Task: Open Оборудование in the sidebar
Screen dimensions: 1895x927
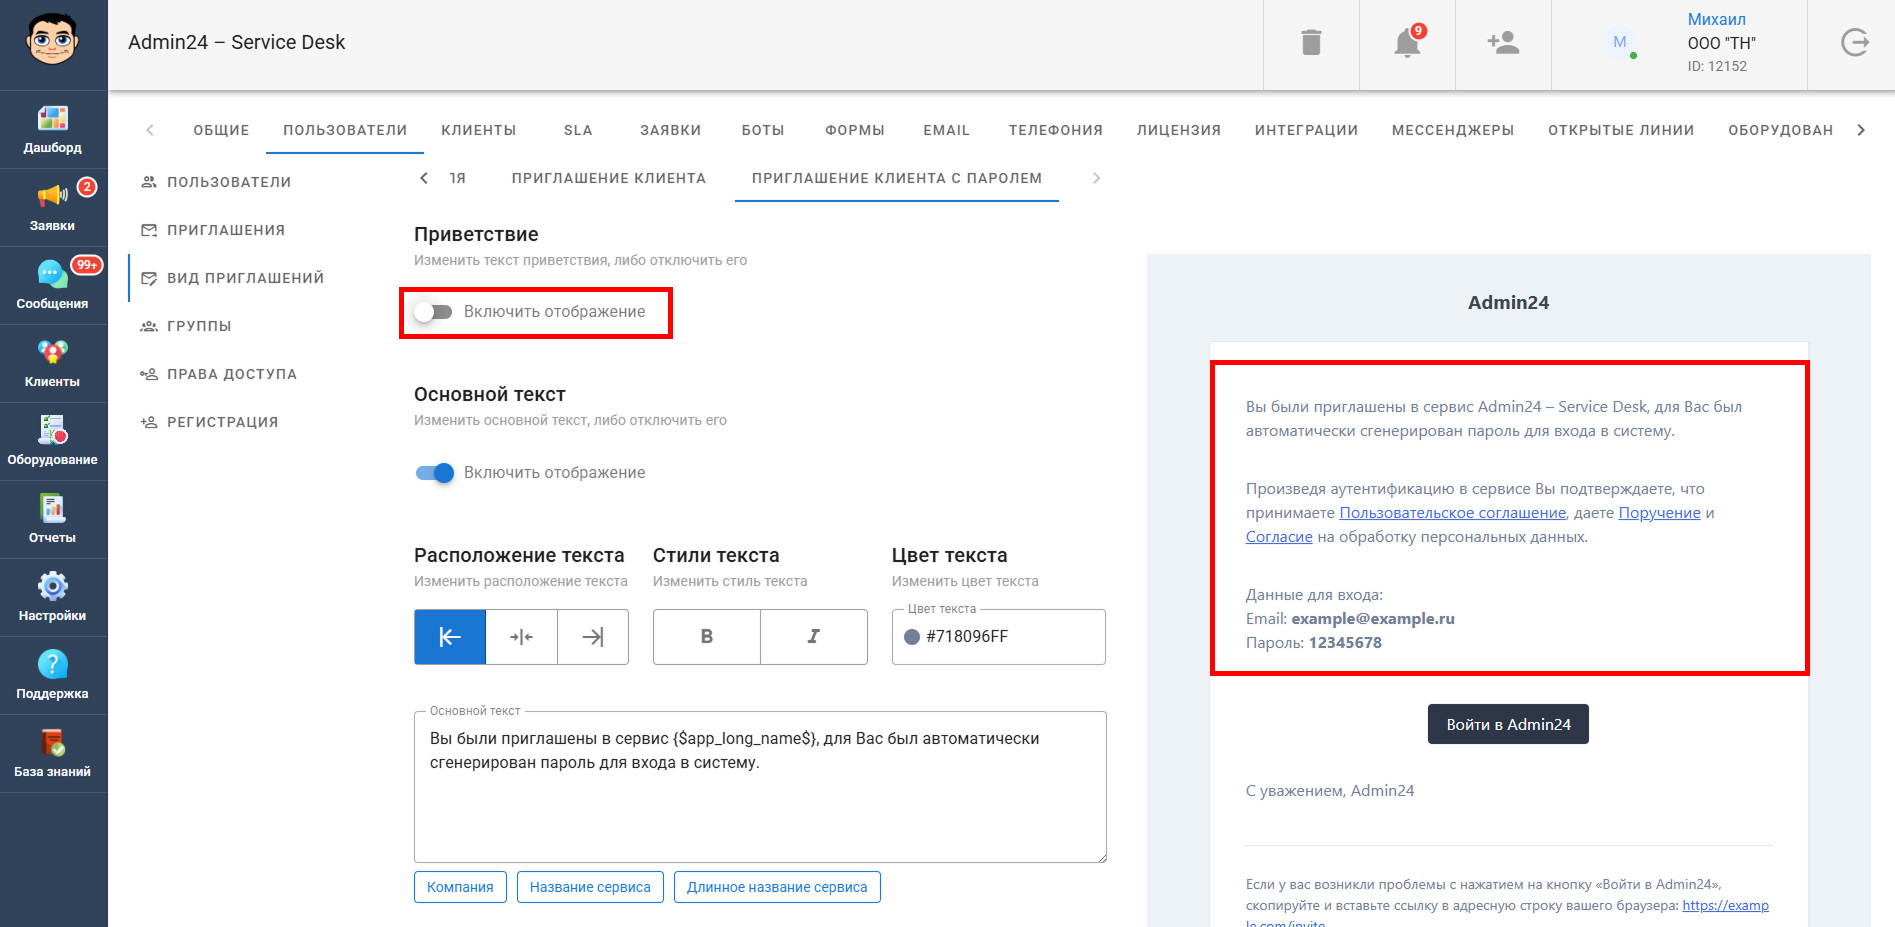Action: click(53, 442)
